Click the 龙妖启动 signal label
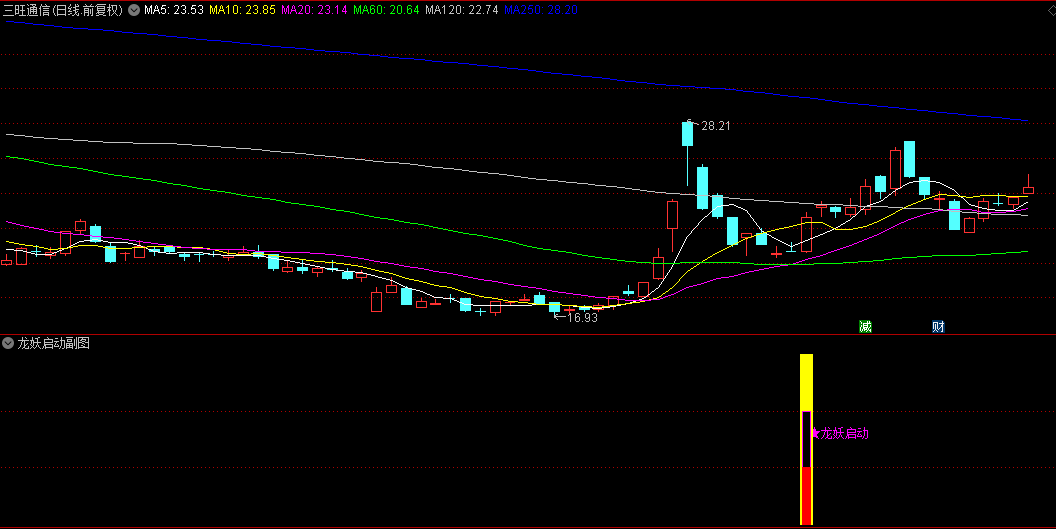Screen dimensions: 1056x529 pos(840,433)
